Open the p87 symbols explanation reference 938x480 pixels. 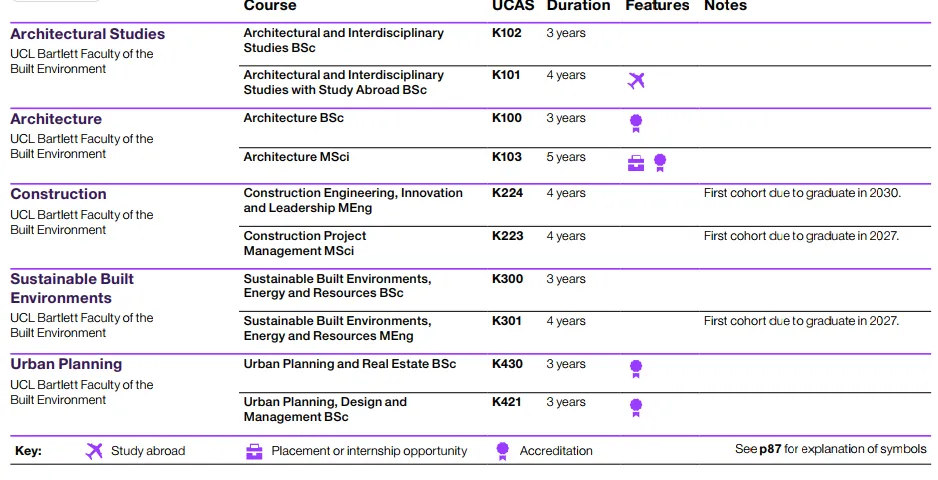[x=770, y=449]
